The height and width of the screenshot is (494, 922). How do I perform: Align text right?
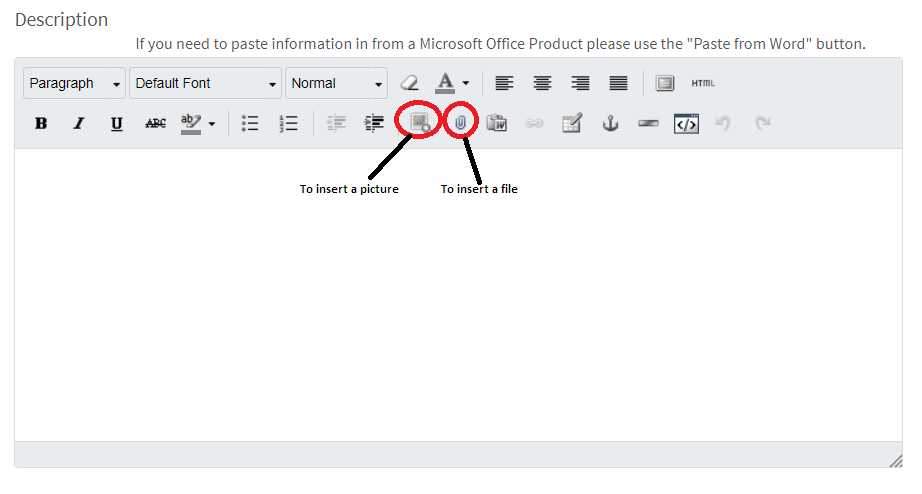(580, 83)
